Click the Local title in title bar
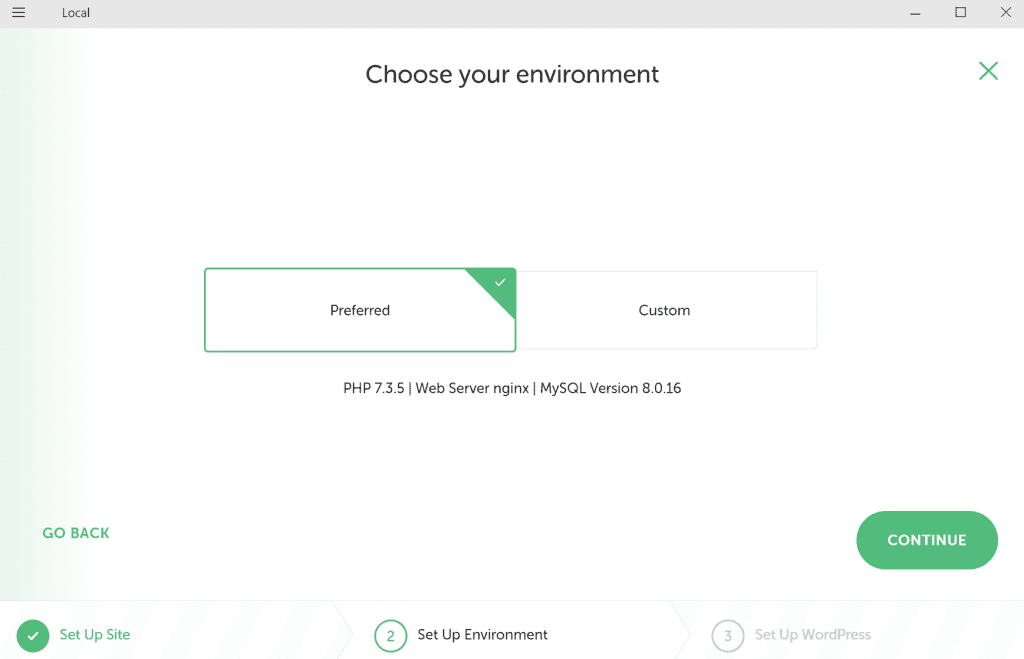The image size is (1024, 659). 76,13
